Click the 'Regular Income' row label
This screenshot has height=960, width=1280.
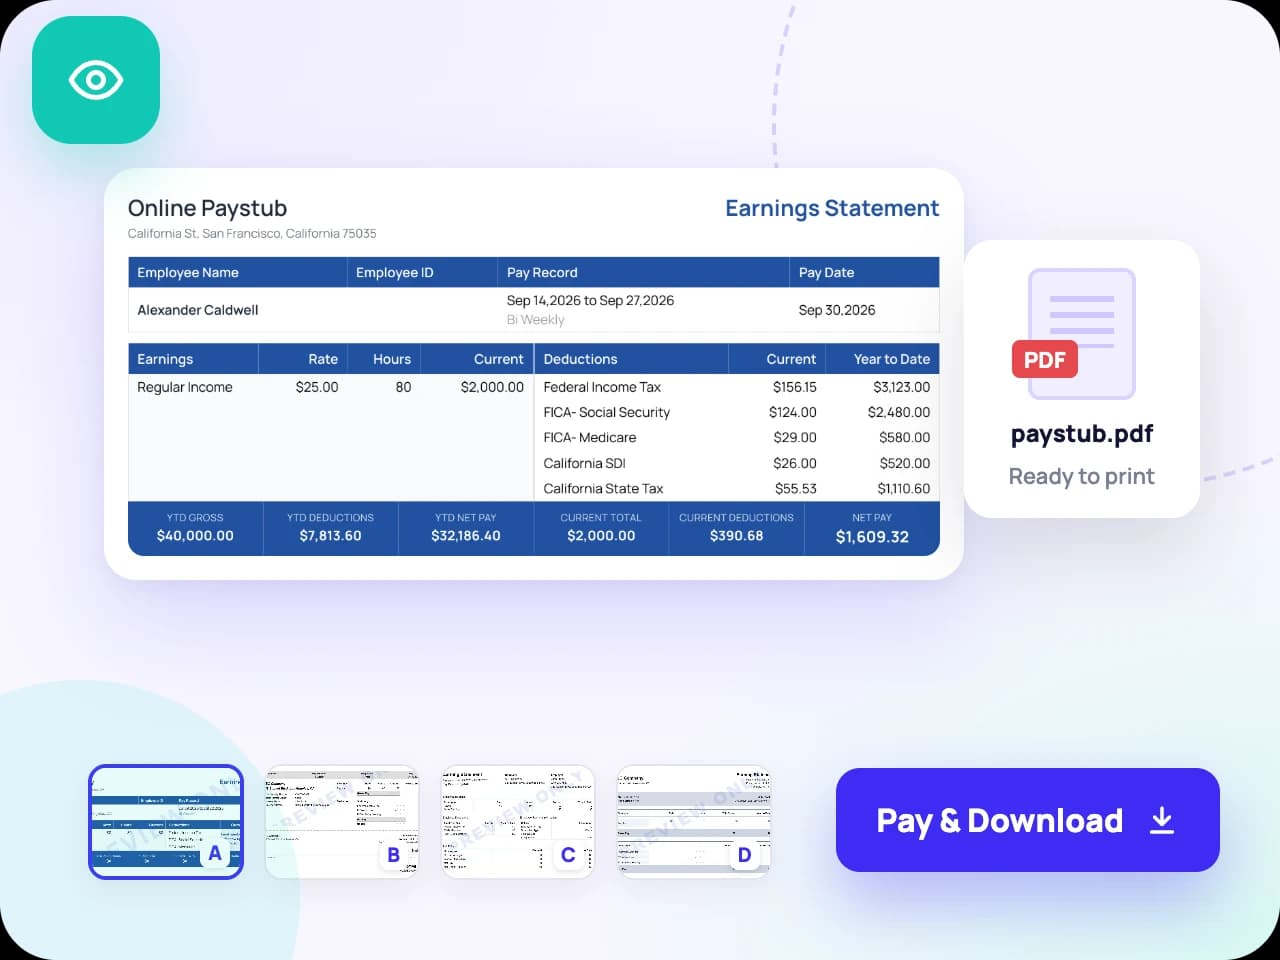click(x=185, y=387)
